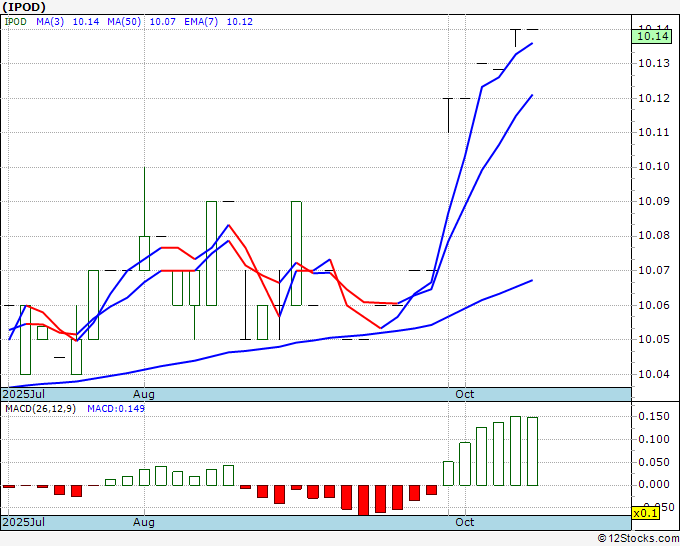Click the 0.050 MACD axis label
The image size is (680, 546).
point(654,462)
